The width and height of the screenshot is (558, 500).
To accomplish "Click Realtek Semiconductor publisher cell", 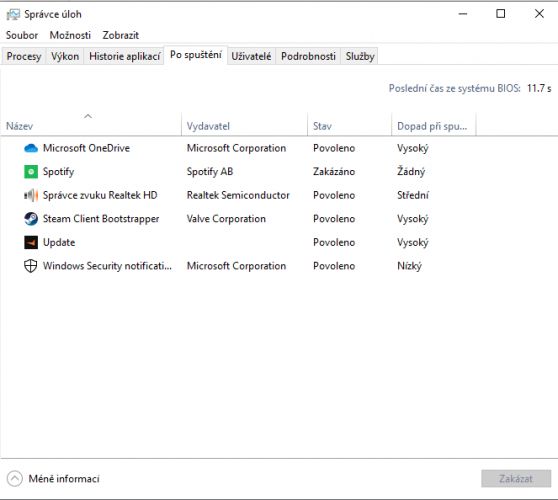I will point(238,195).
